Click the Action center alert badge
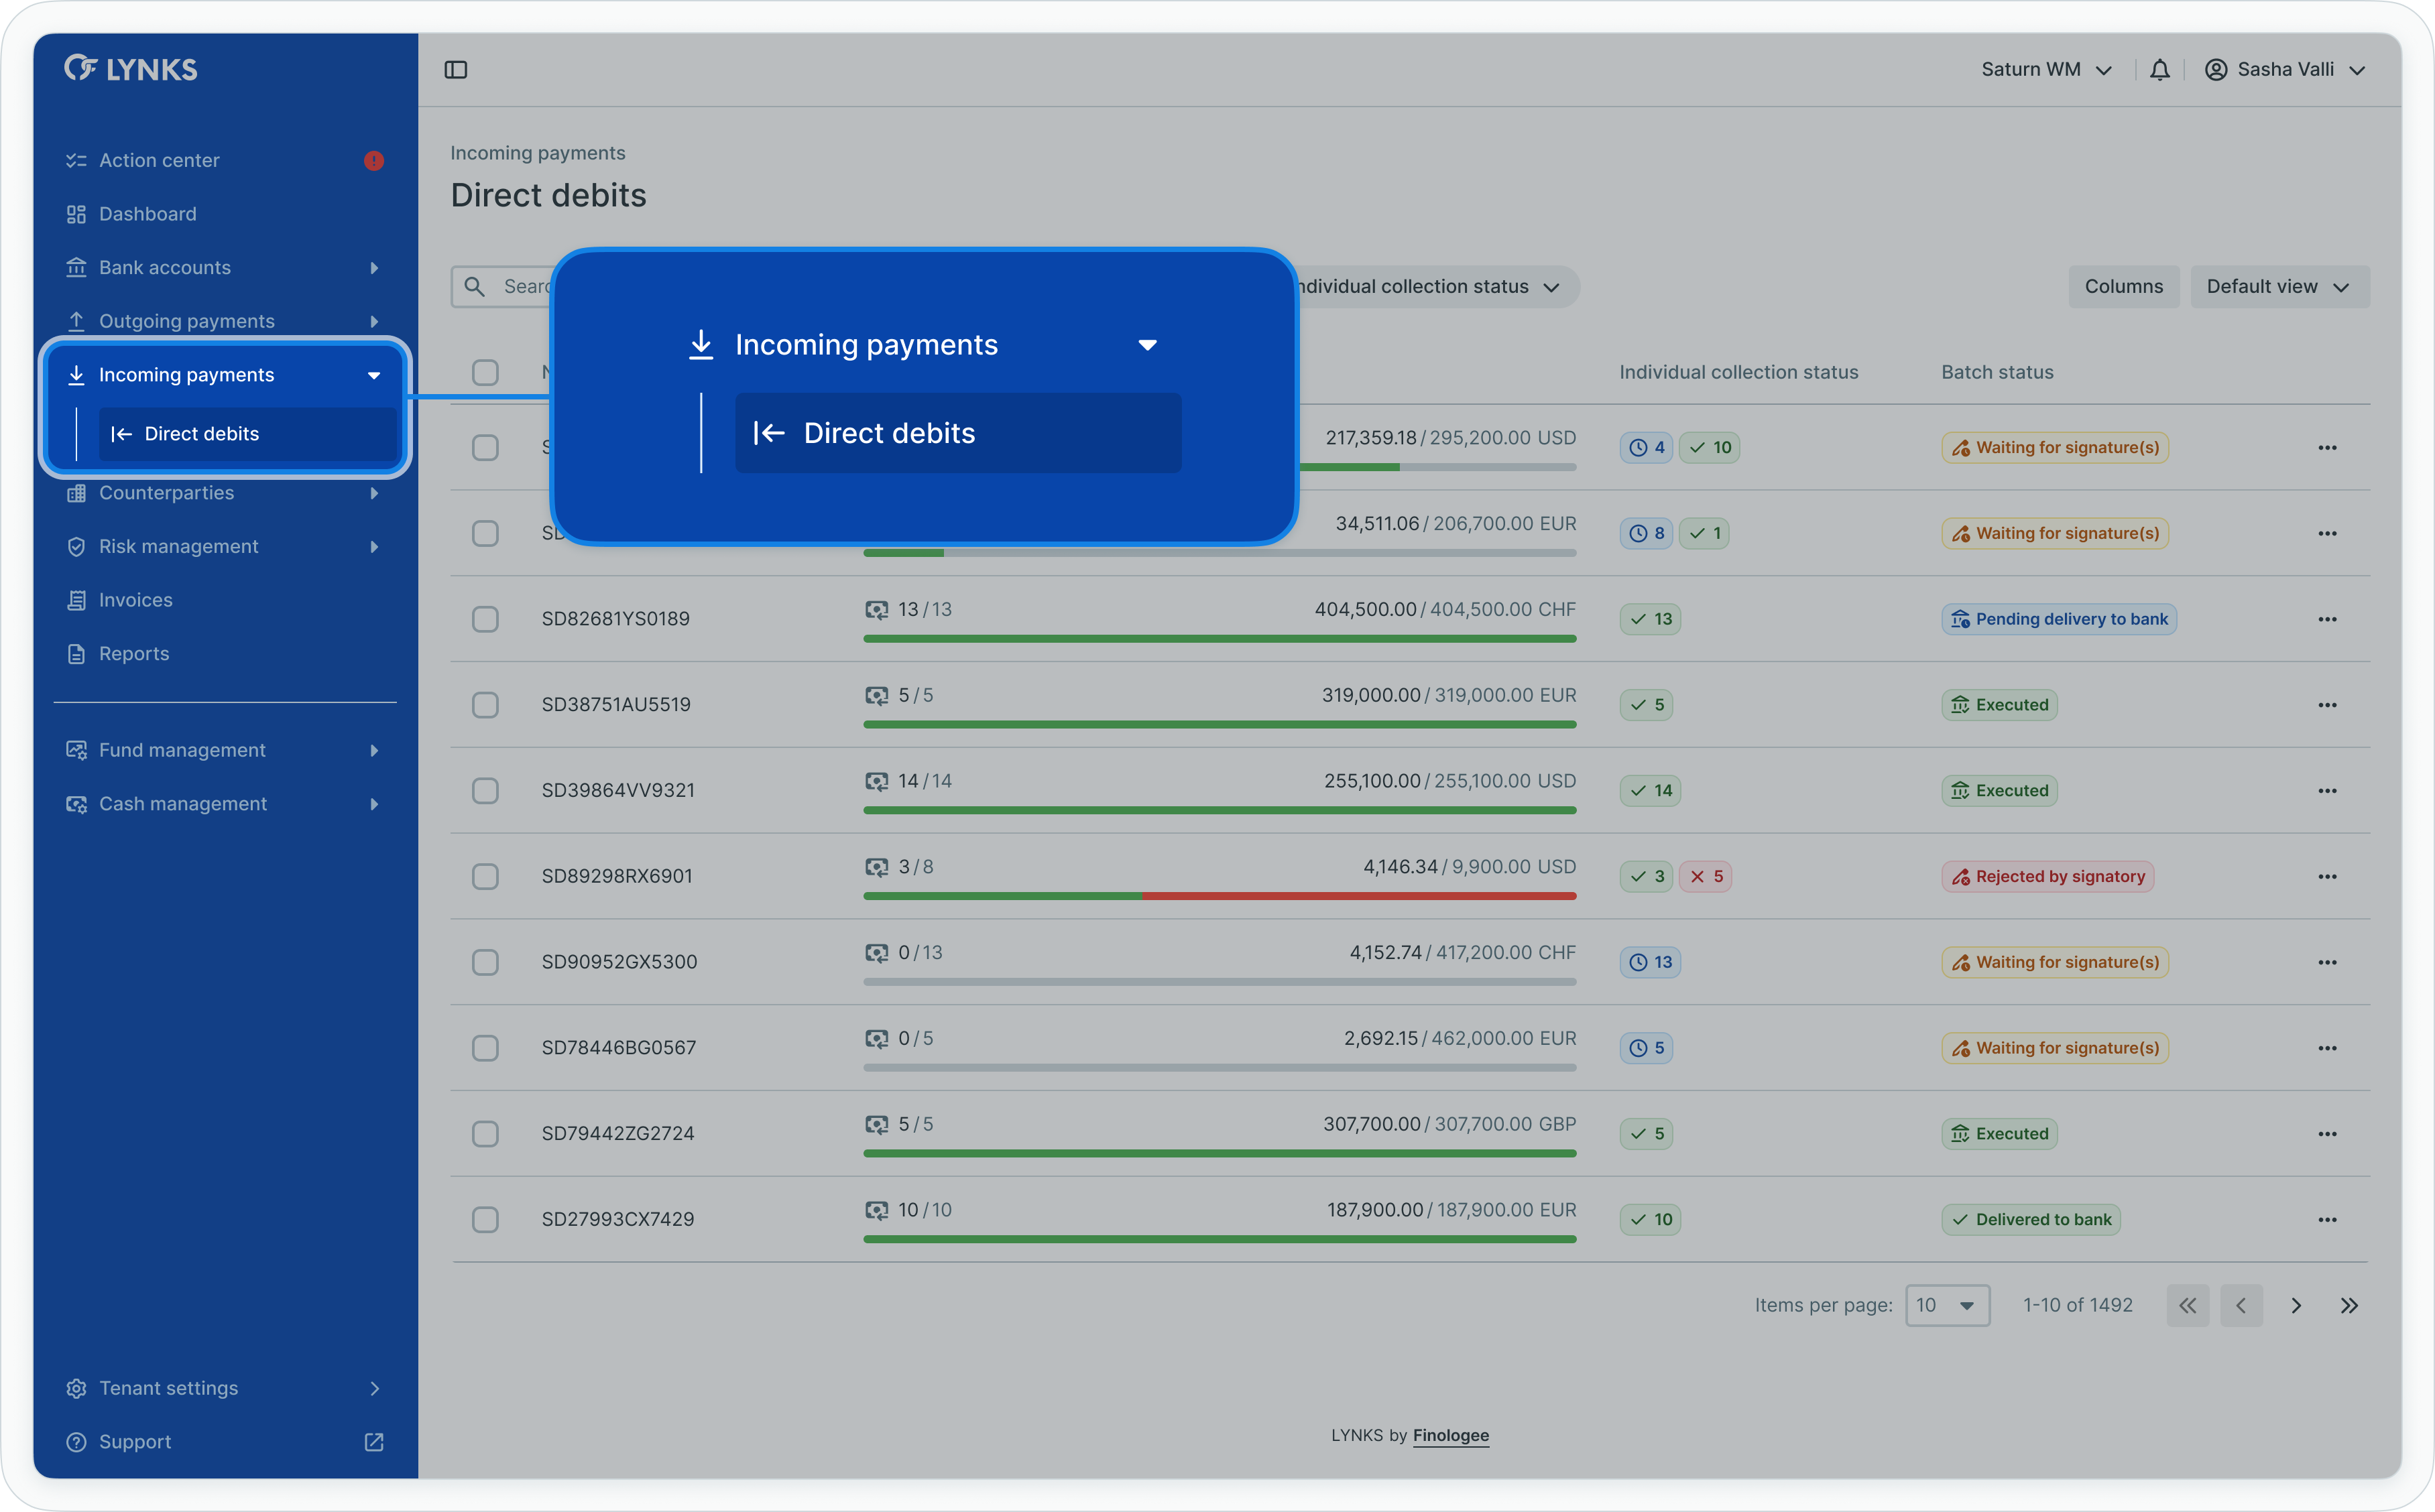This screenshot has width=2435, height=1512. (374, 161)
